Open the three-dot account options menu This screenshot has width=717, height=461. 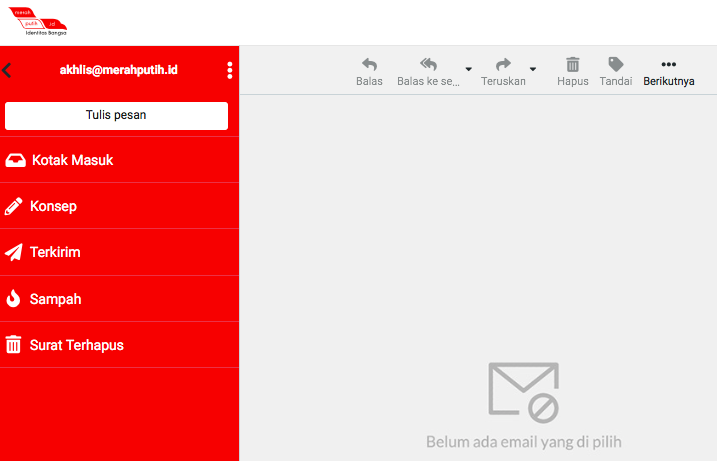pyautogui.click(x=230, y=70)
